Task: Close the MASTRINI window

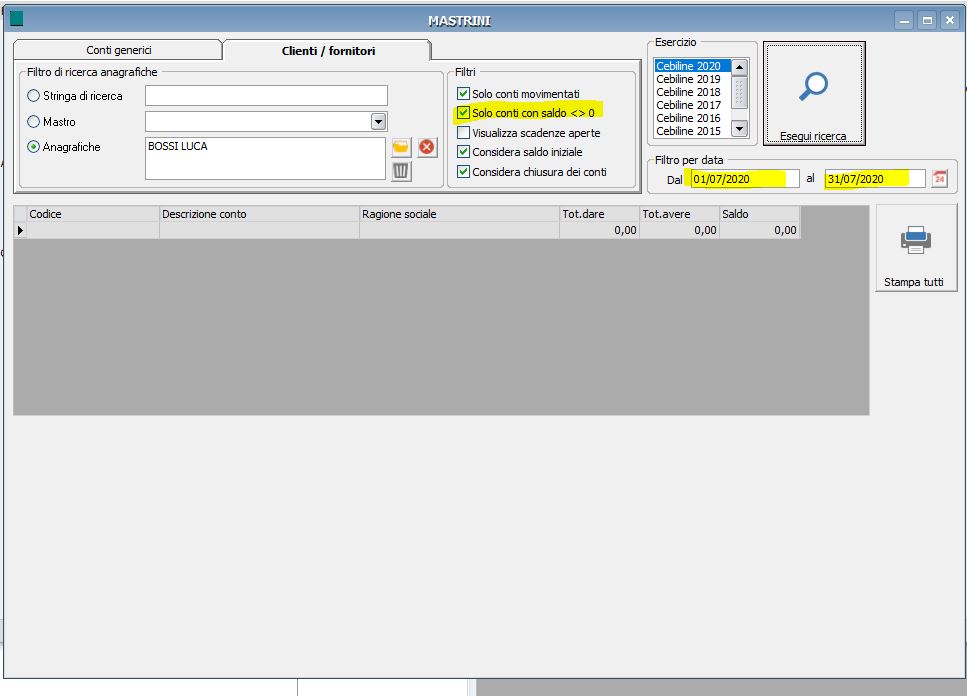Action: [x=950, y=20]
